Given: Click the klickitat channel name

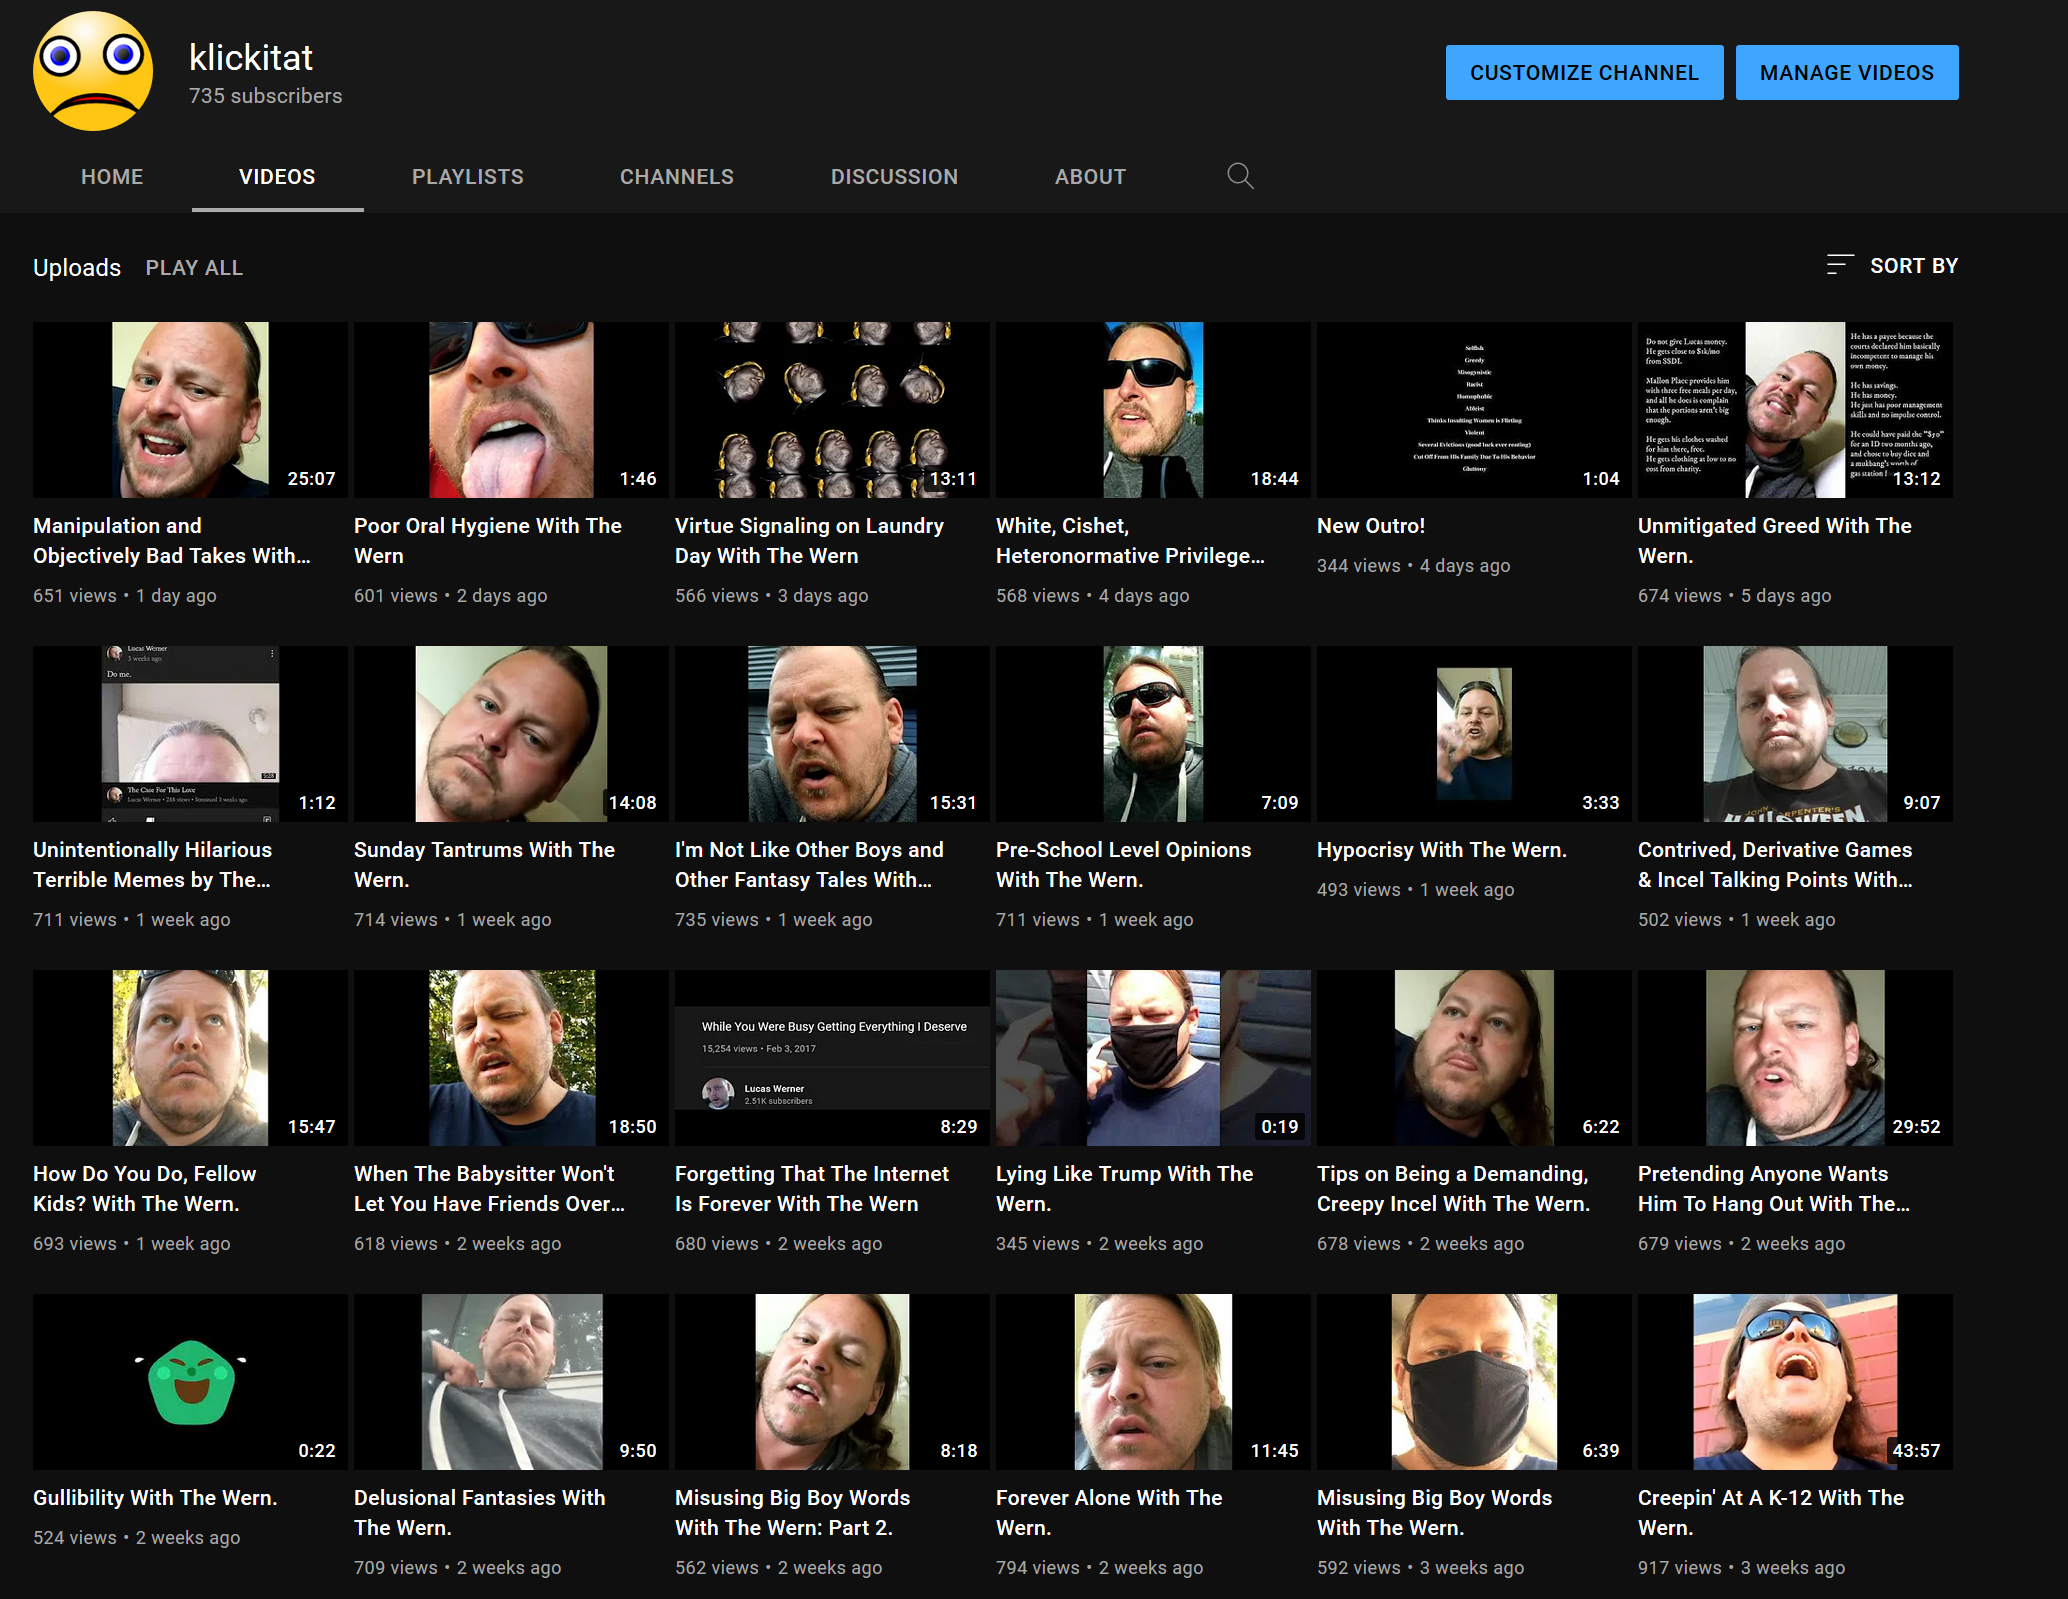Looking at the screenshot, I should (x=251, y=58).
